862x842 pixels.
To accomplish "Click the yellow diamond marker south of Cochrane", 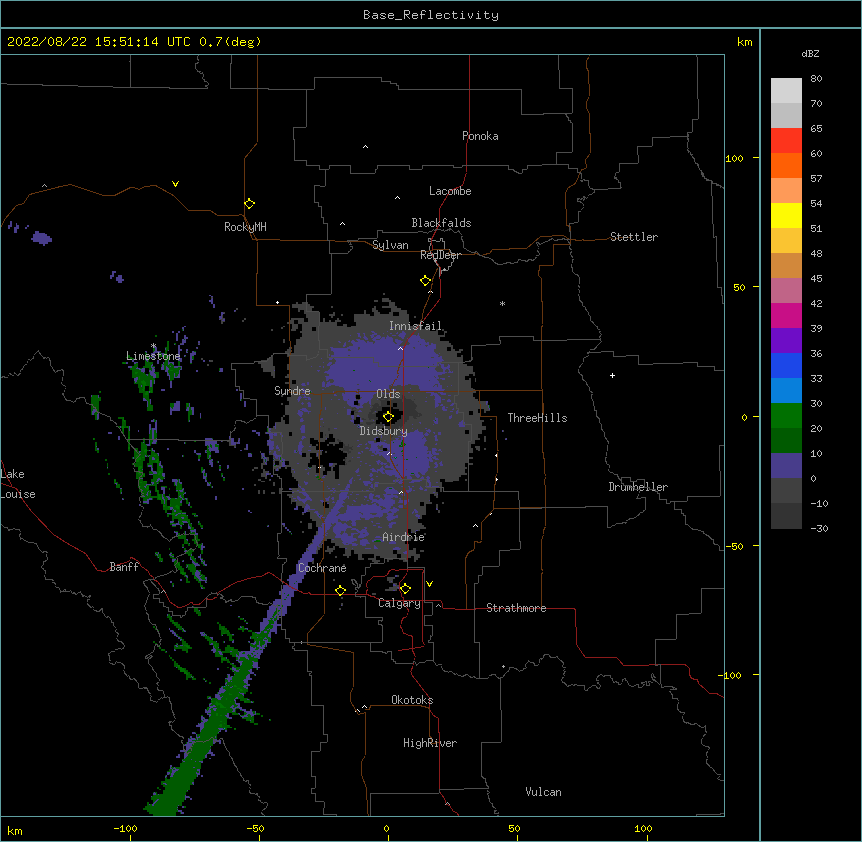I will pos(340,590).
